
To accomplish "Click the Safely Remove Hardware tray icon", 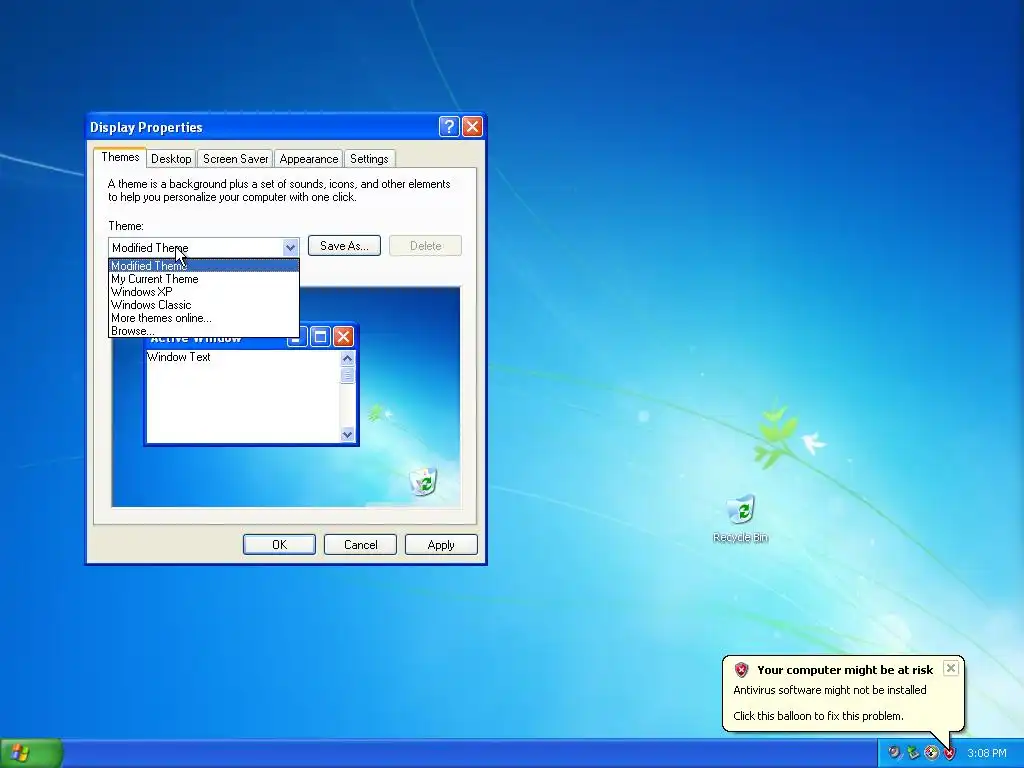I will tap(913, 753).
